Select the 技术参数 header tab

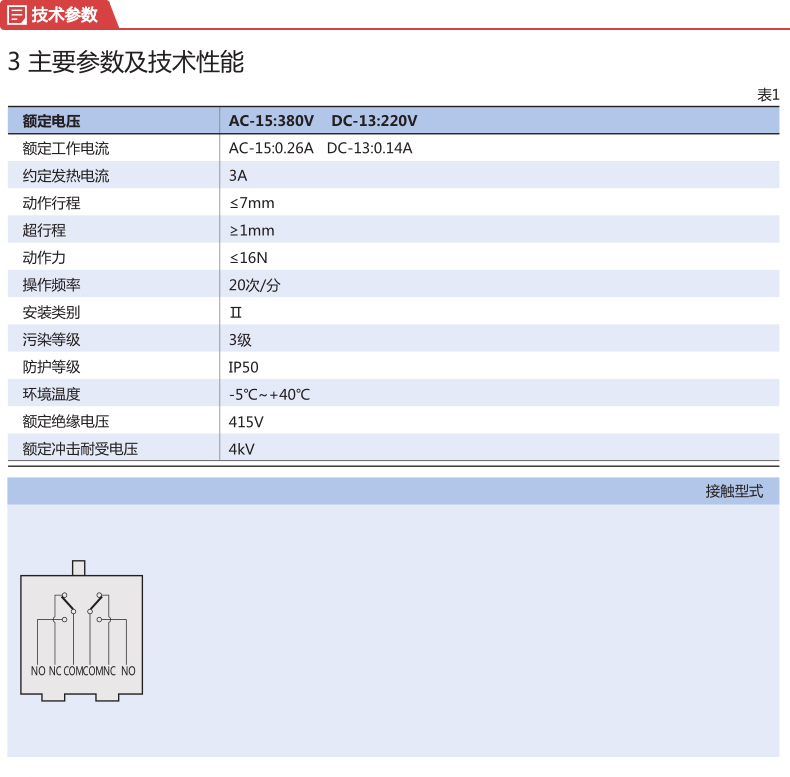click(59, 15)
